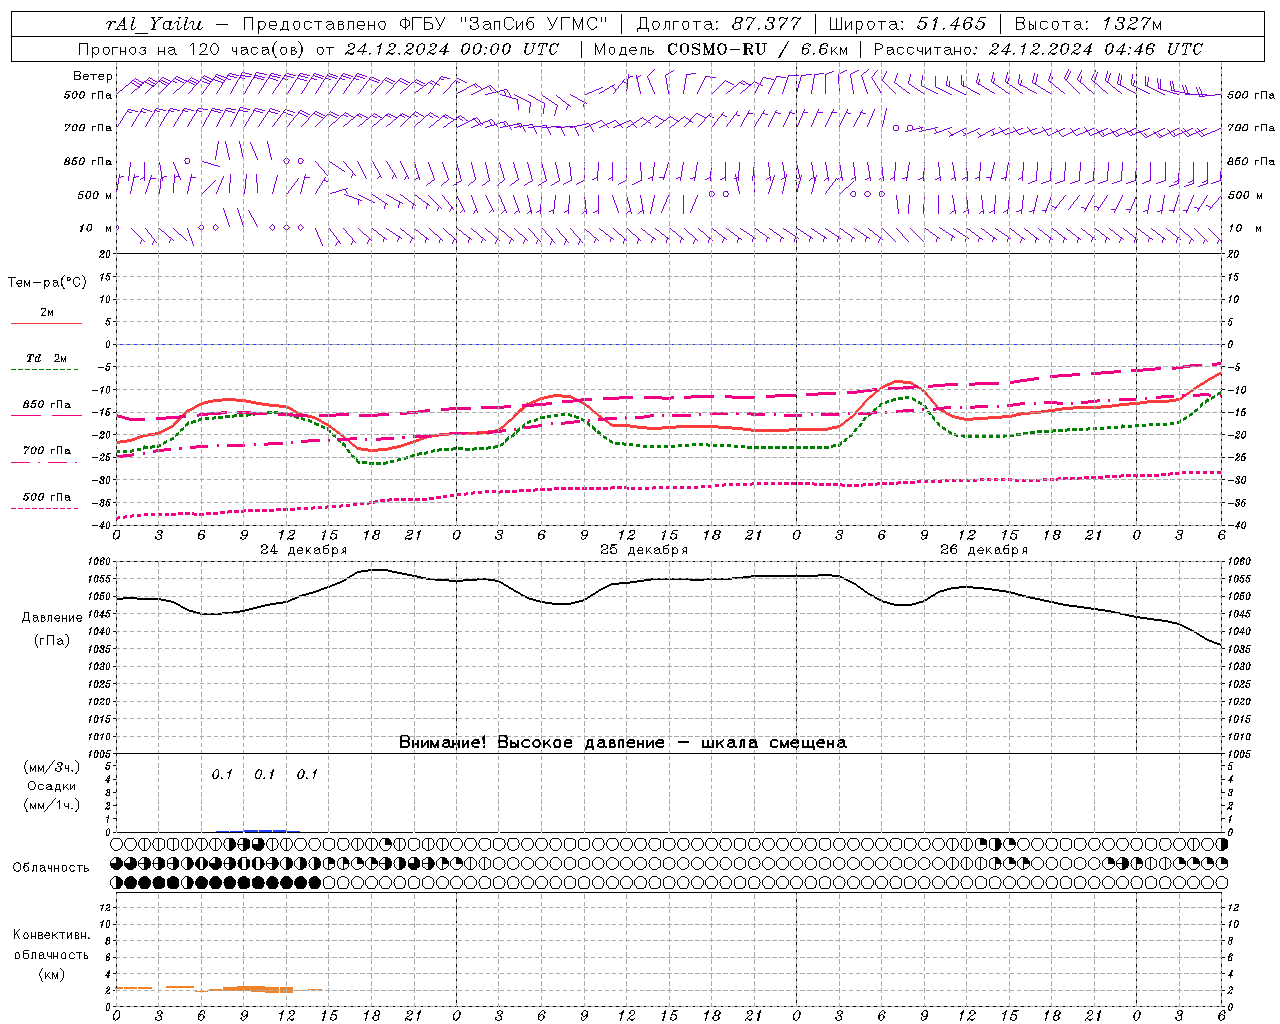Click the Модель COSMO-RU / 6.6км label
This screenshot has height=1024, width=1280.
721,49
